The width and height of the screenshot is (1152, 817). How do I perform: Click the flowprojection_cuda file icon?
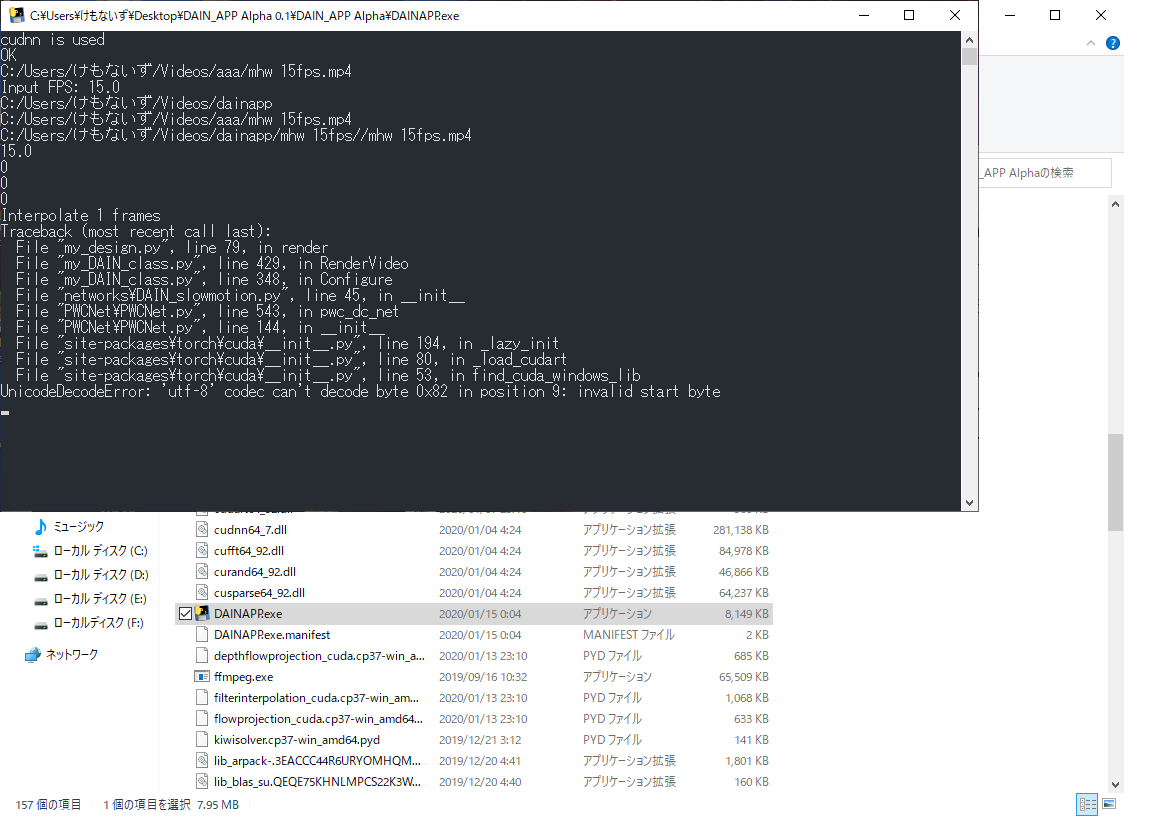click(202, 719)
